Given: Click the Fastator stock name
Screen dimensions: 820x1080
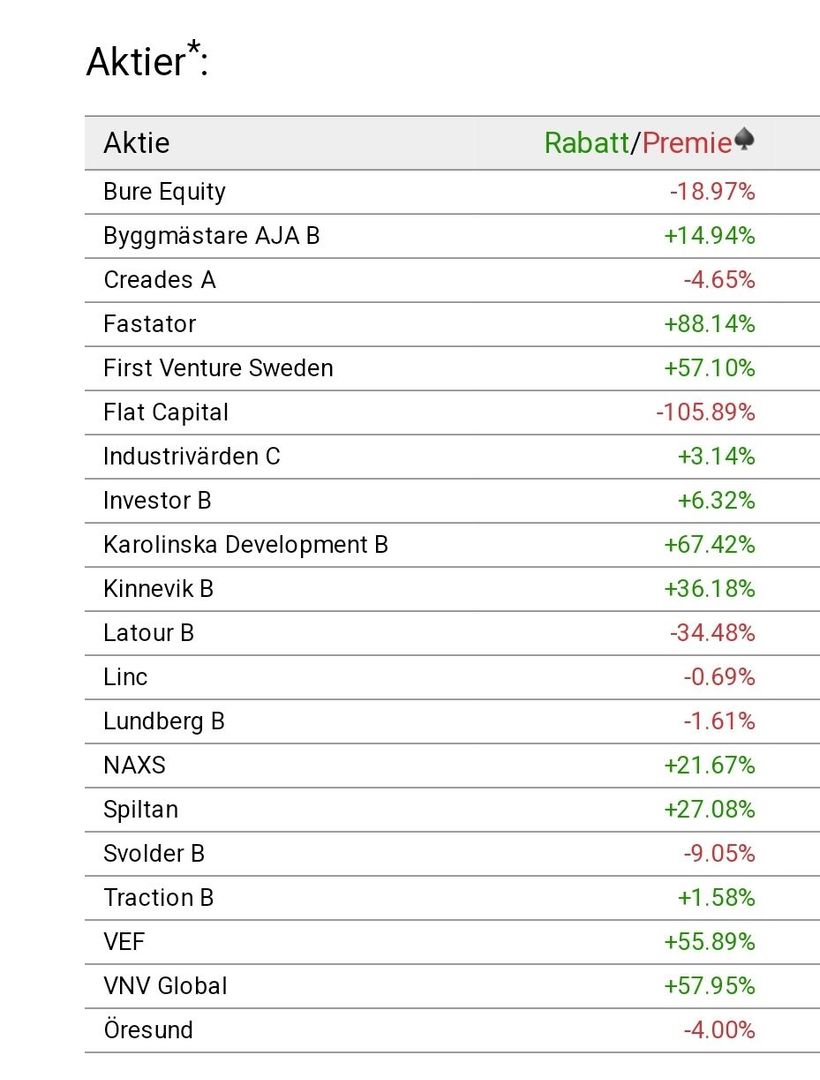Looking at the screenshot, I should 150,324.
